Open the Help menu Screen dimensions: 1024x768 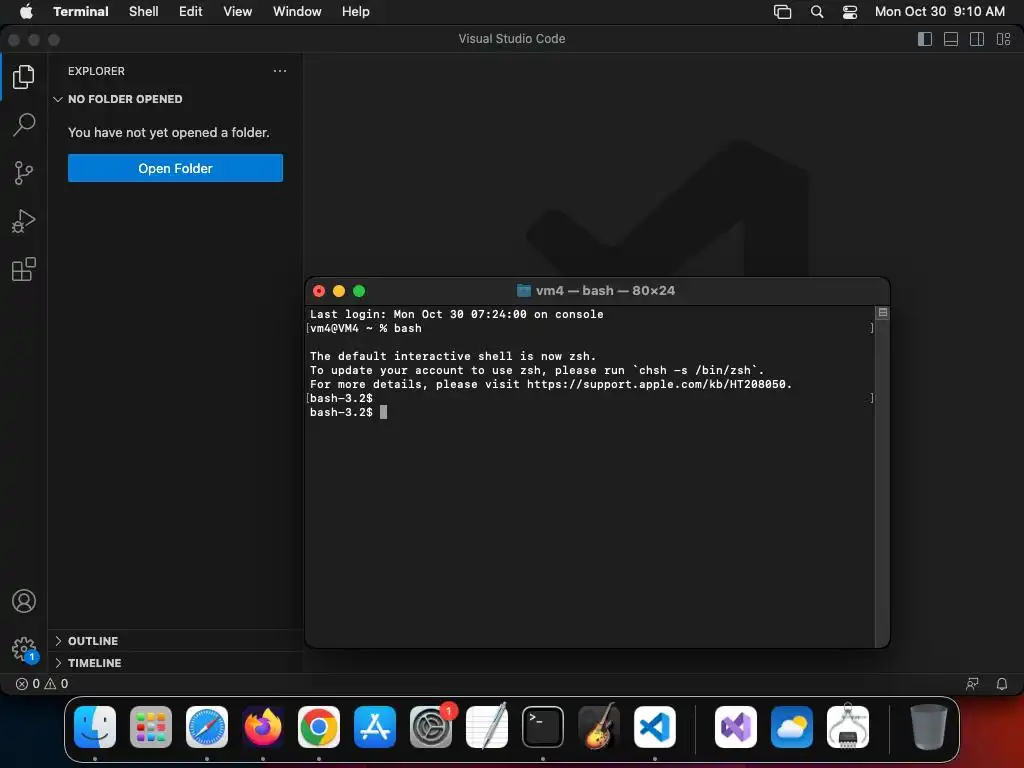click(356, 11)
